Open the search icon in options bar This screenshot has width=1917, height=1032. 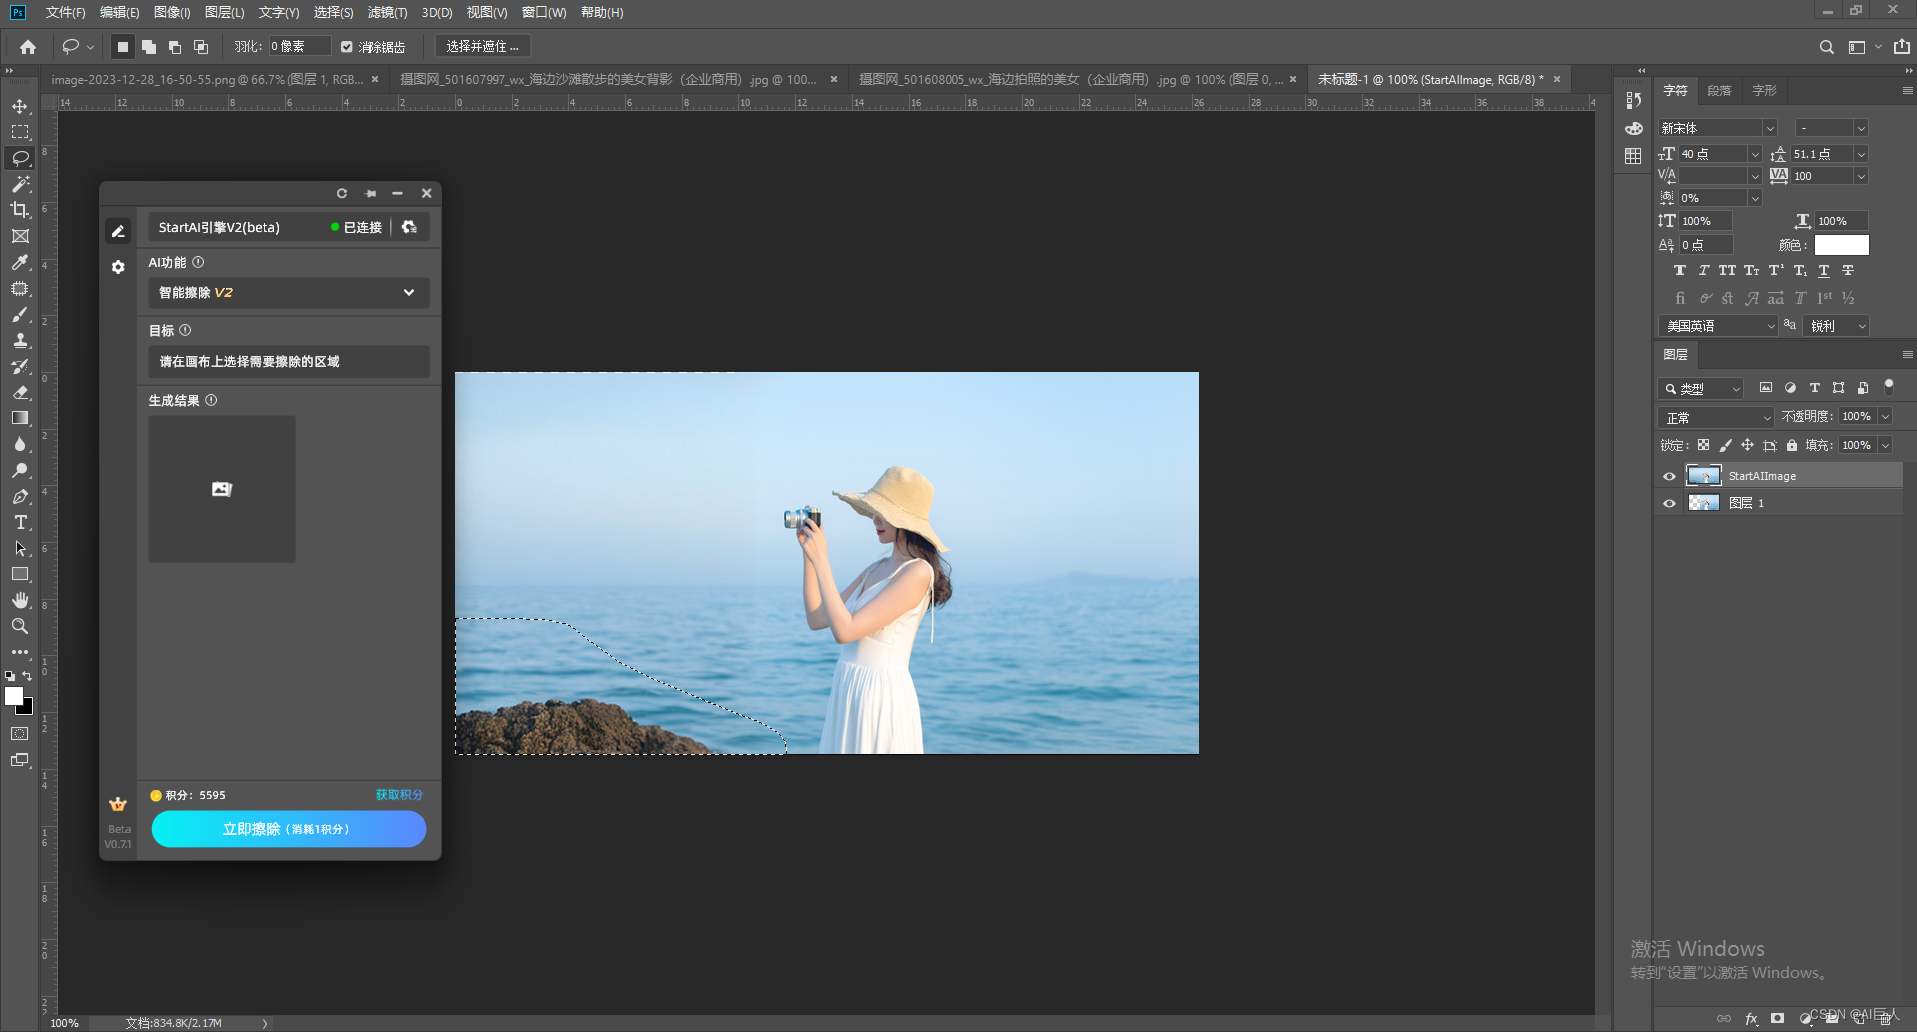coord(1826,47)
